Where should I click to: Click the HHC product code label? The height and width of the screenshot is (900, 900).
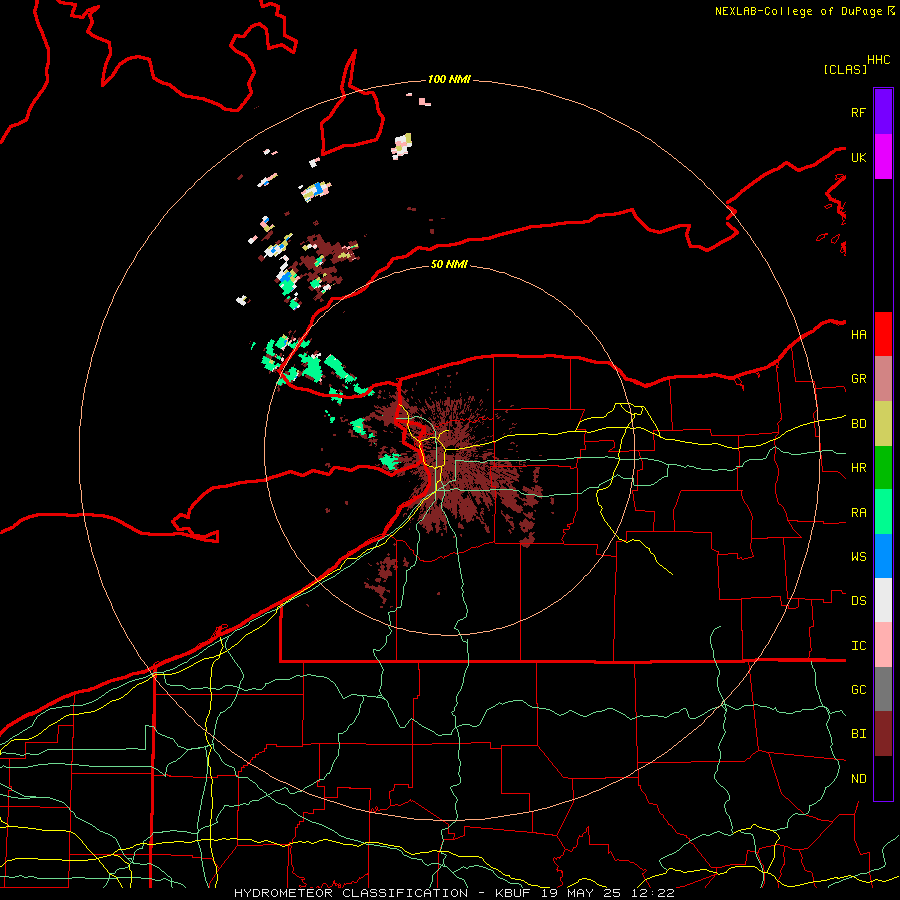point(878,60)
